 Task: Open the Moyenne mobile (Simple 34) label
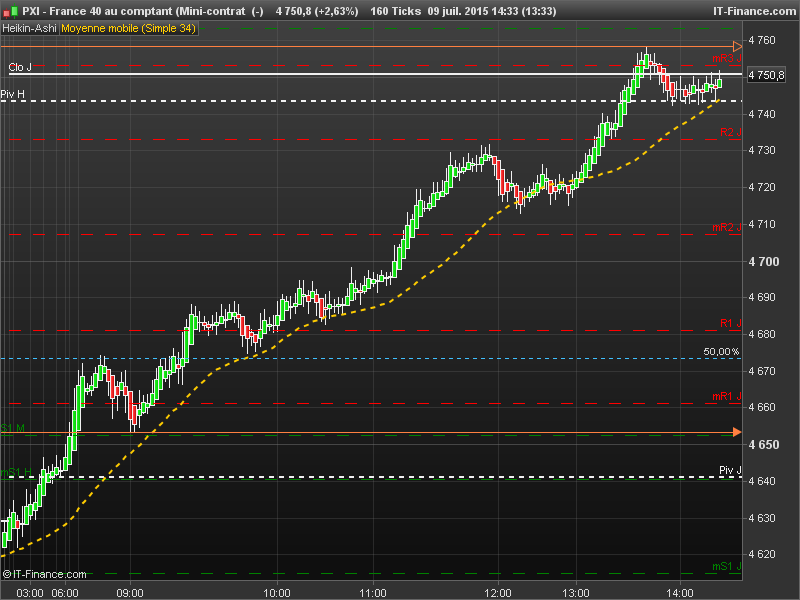coord(129,29)
